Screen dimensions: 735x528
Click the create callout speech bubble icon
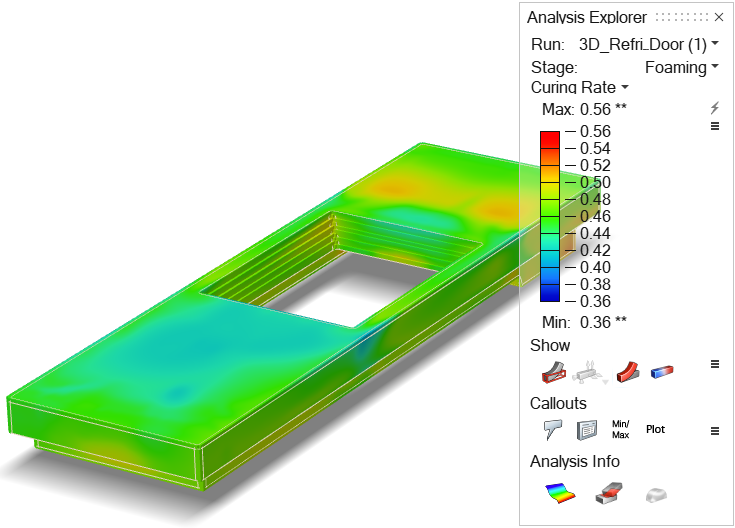[x=553, y=430]
